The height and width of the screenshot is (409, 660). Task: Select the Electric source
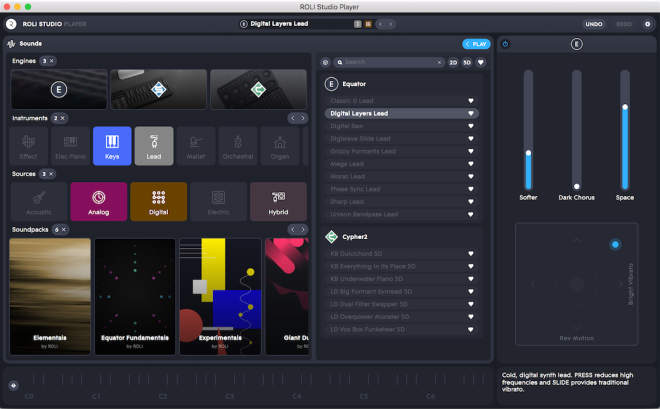coord(218,202)
